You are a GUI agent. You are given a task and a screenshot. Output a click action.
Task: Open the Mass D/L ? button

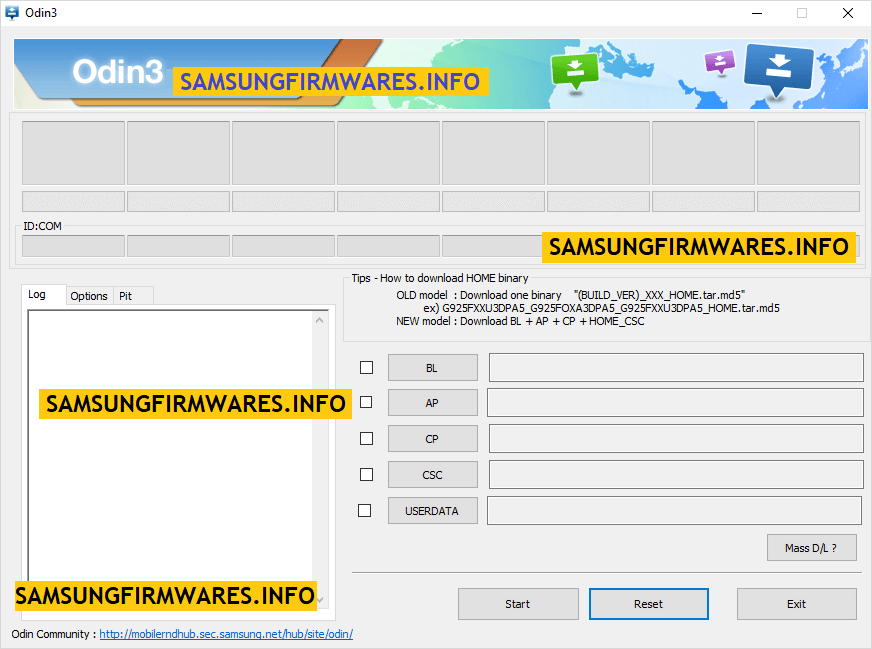click(811, 548)
